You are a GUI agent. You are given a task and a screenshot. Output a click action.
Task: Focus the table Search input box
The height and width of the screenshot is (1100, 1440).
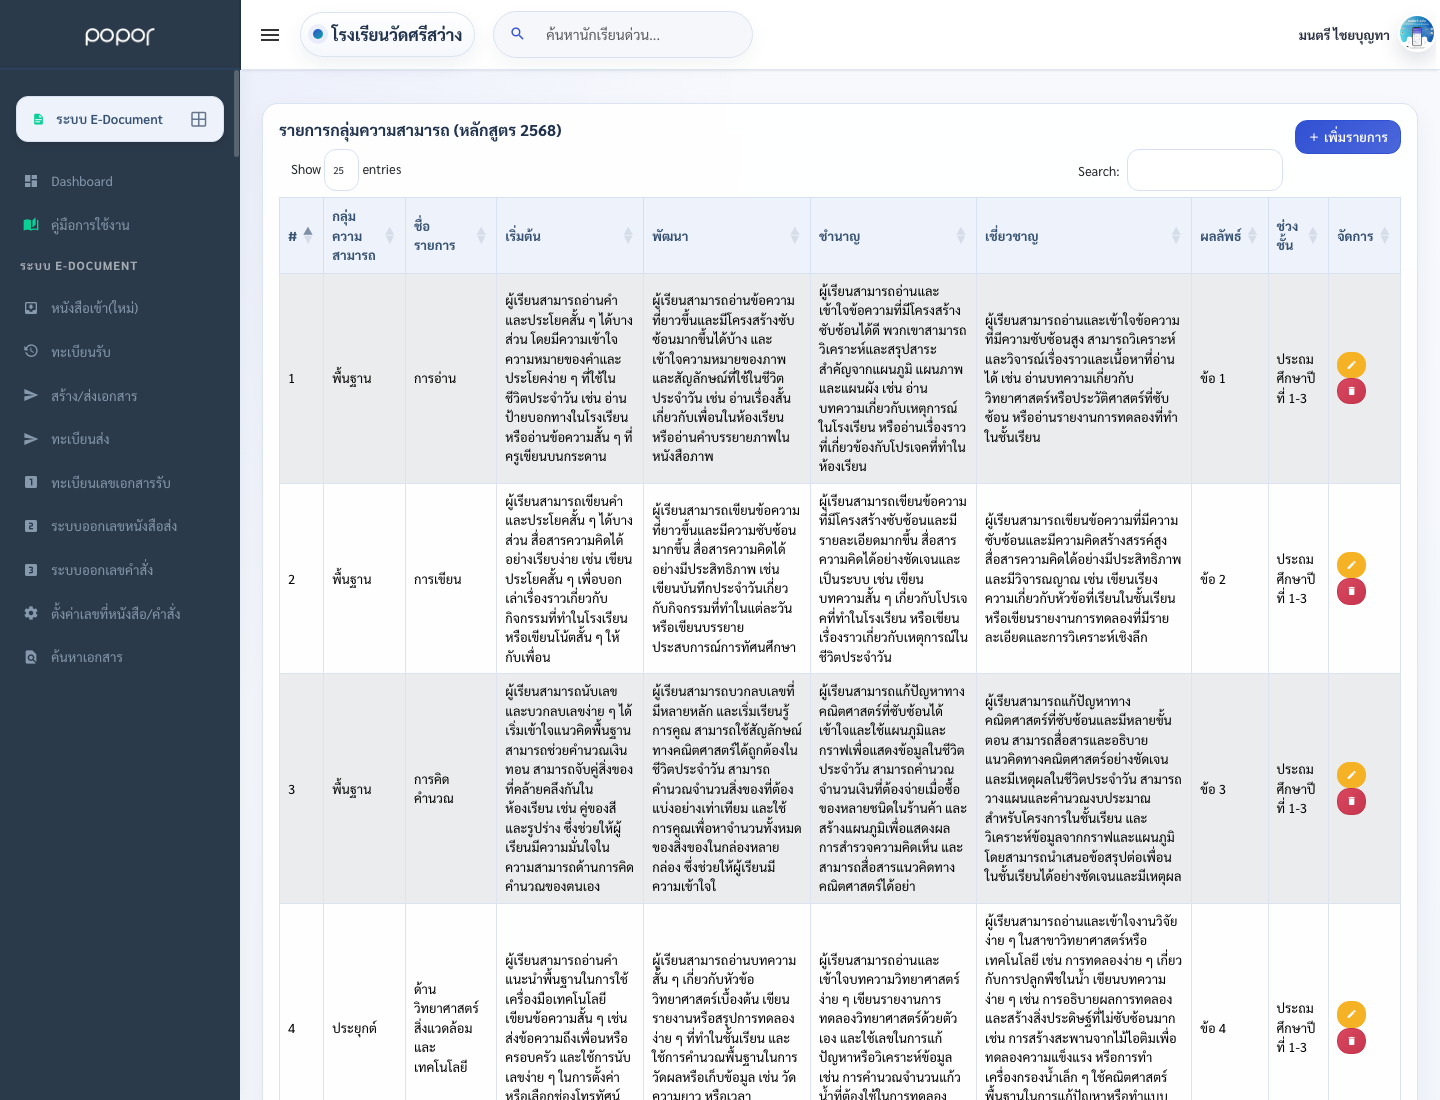pos(1205,170)
